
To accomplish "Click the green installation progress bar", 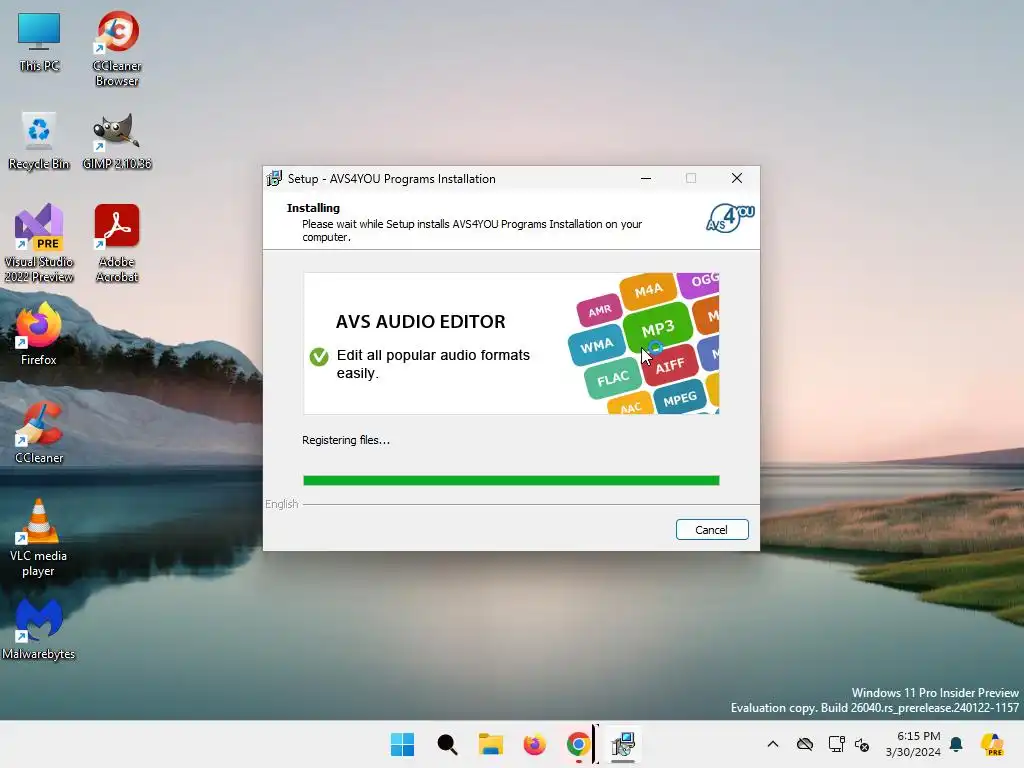I will tap(511, 481).
